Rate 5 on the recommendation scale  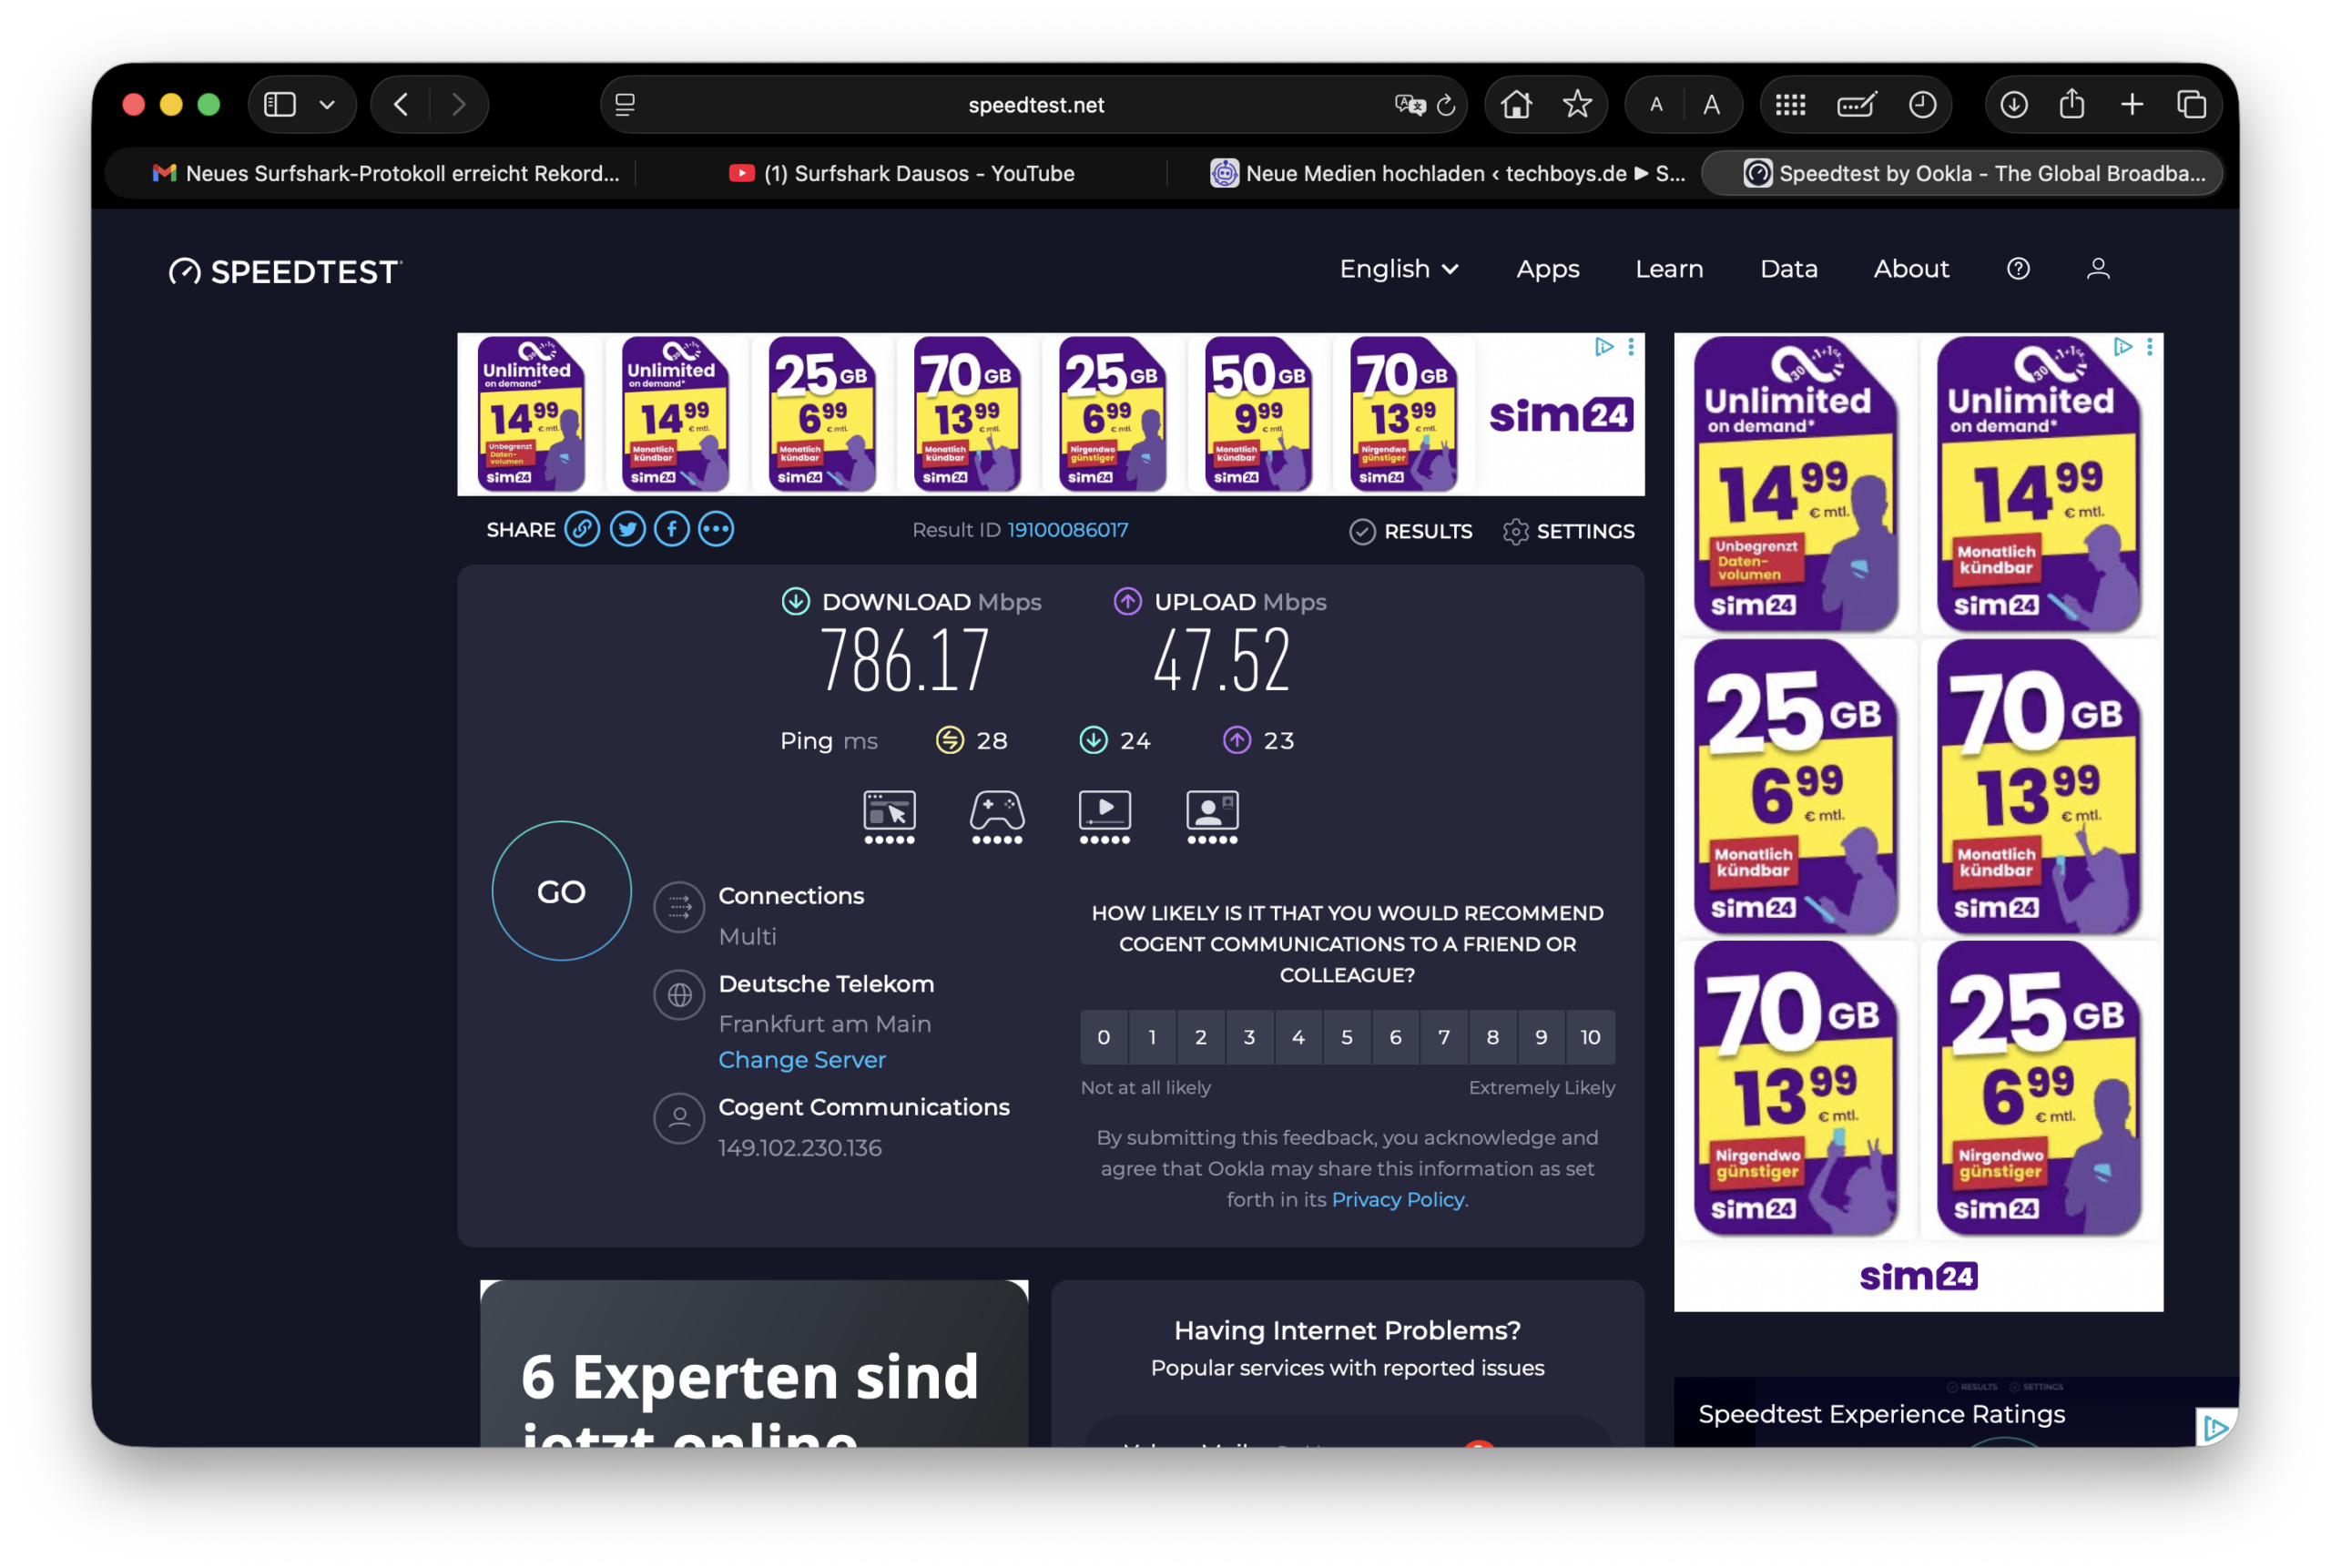[1347, 1037]
